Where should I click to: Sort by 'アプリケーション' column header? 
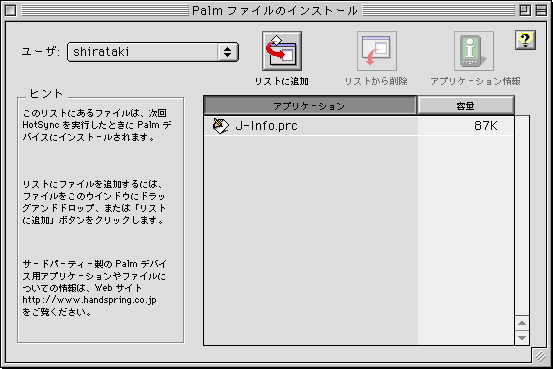tap(310, 106)
